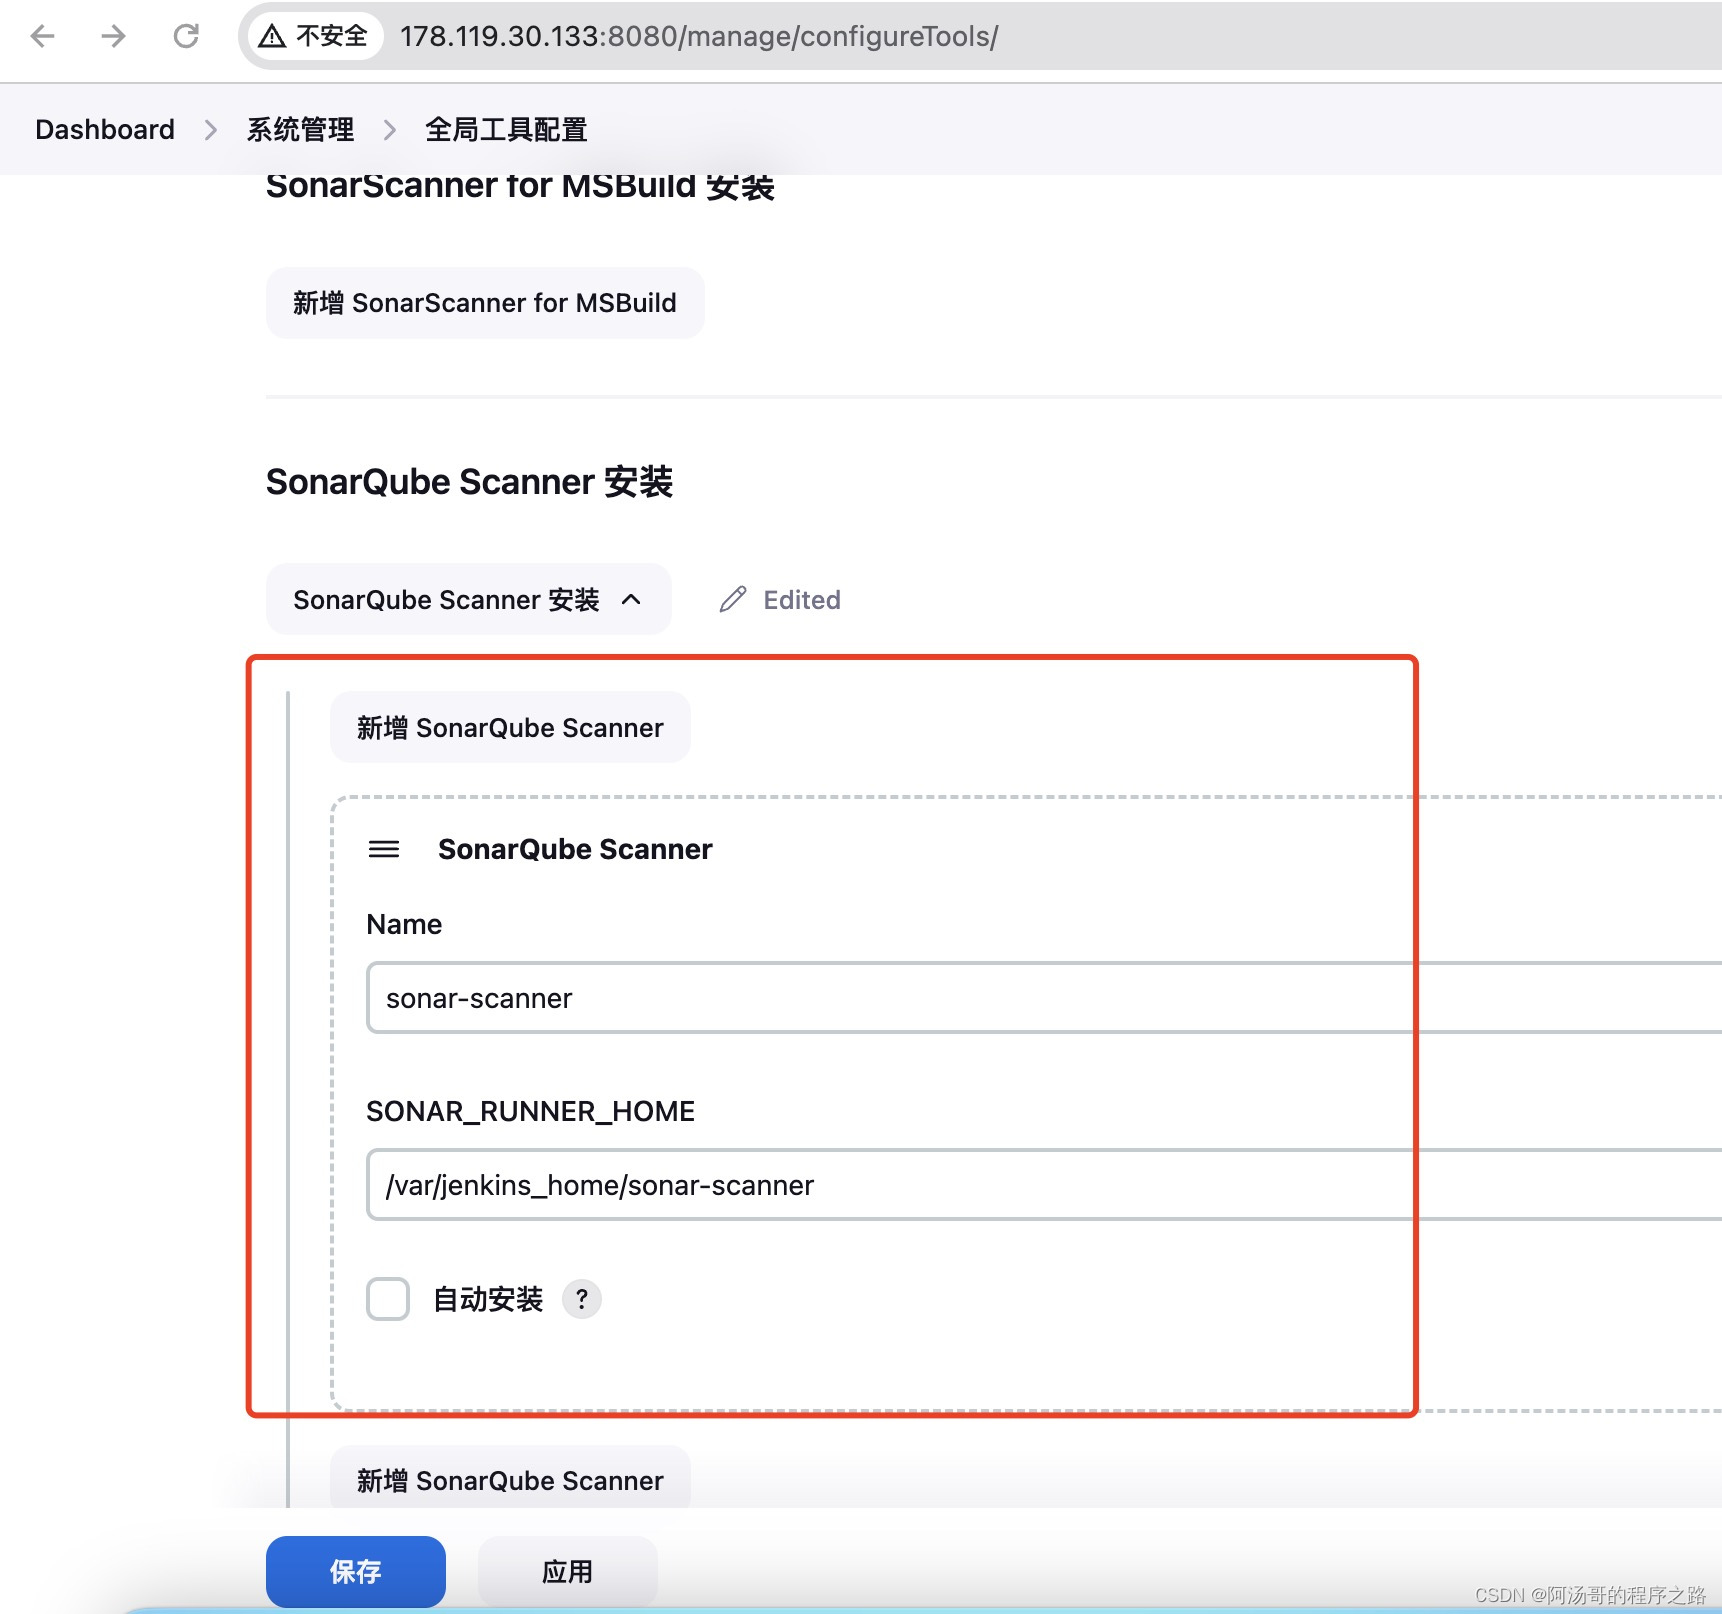Open the Dashboard breadcrumb link

105,130
